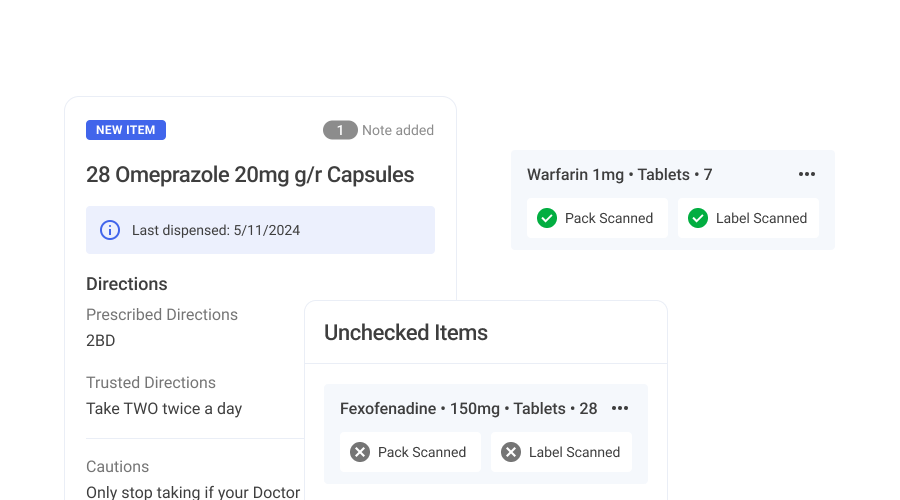Open Fexofenadine item three-dot menu

click(x=620, y=408)
